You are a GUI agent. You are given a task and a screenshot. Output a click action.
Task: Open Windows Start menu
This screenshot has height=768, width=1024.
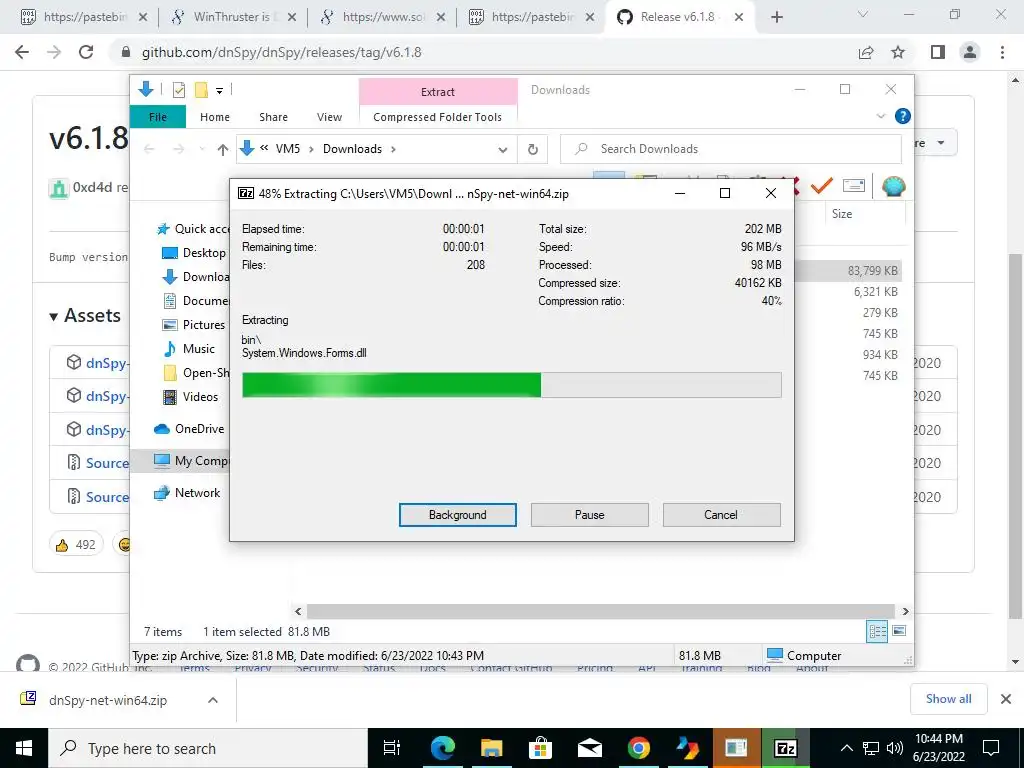tap(24, 748)
